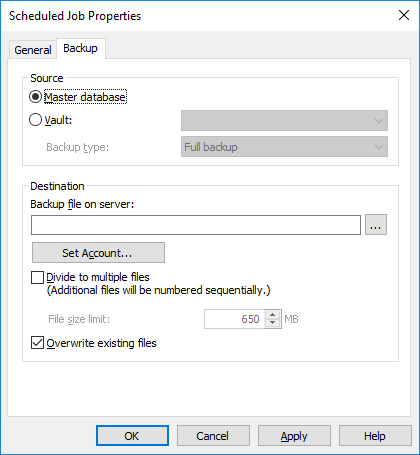Screen dimensions: 420x455
Task: Close the Scheduled Job Properties dialog
Action: click(x=404, y=15)
